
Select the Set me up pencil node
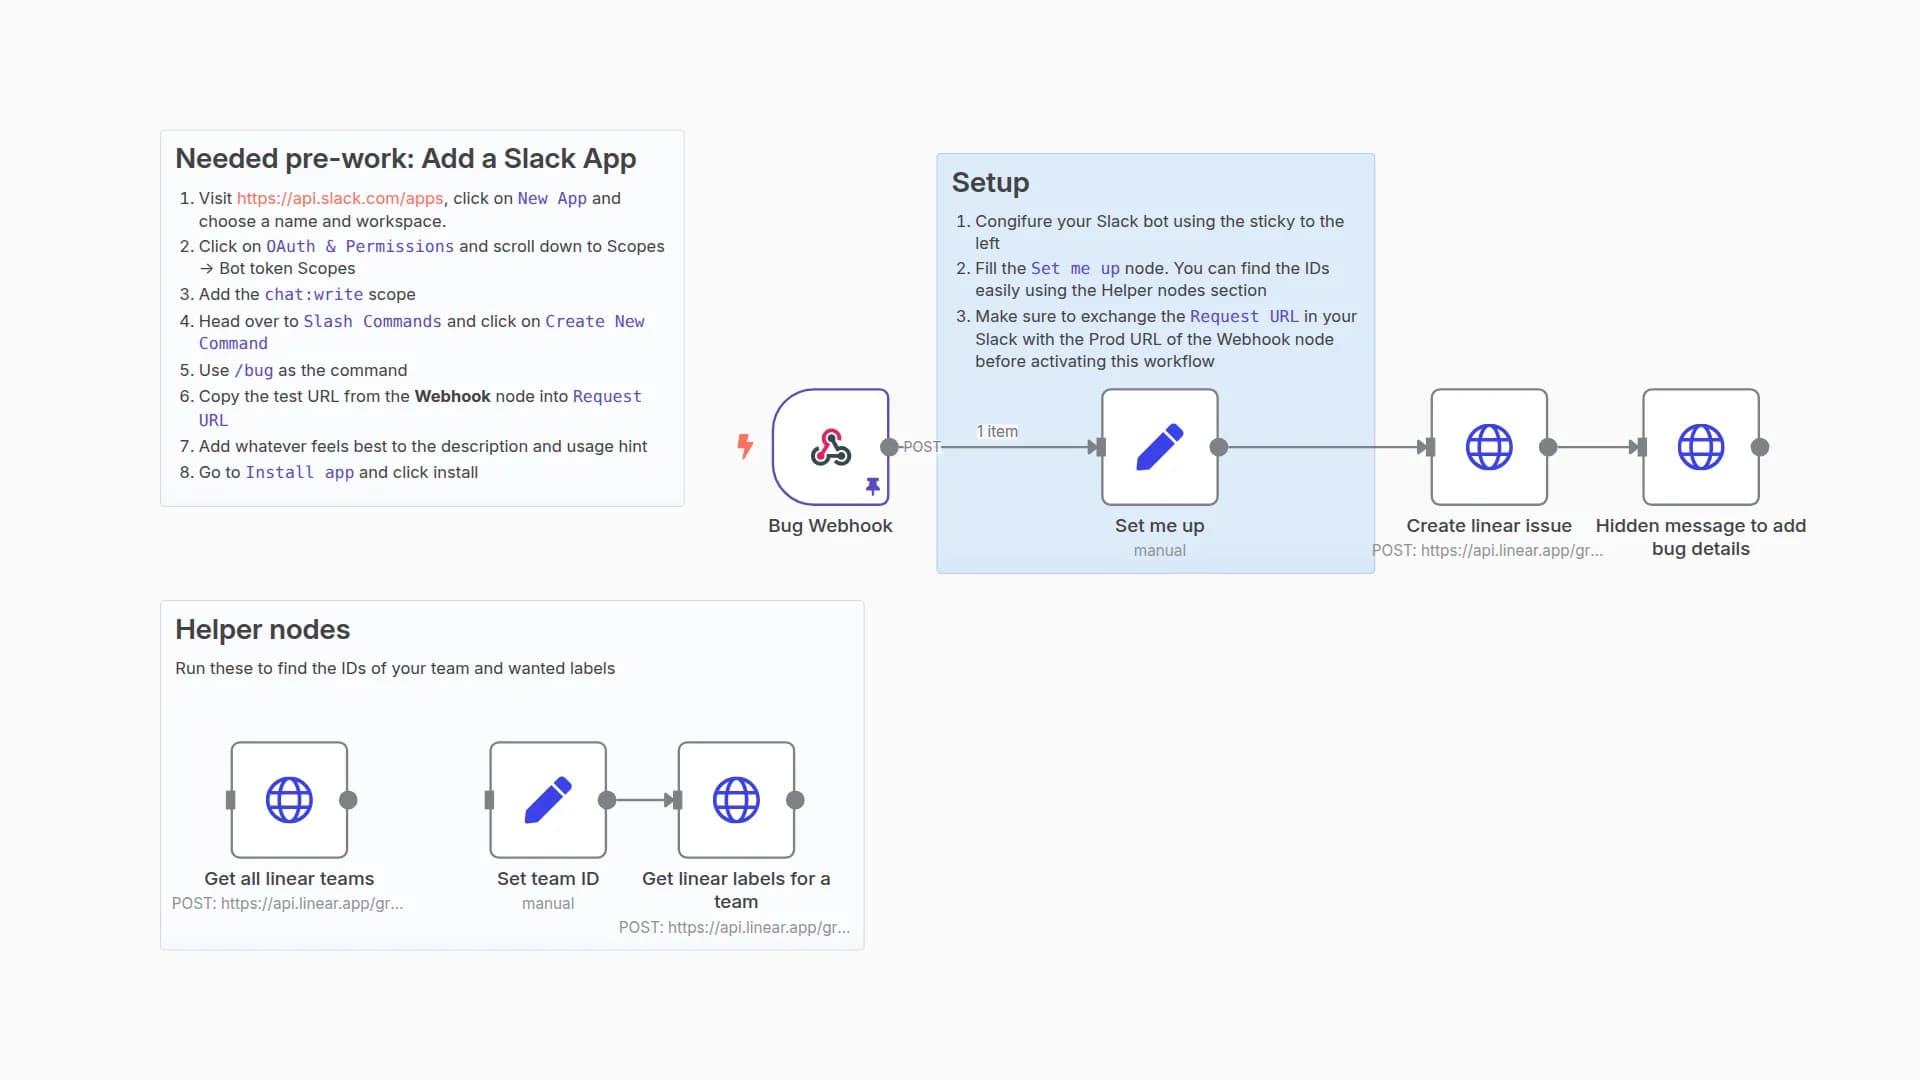click(1159, 447)
